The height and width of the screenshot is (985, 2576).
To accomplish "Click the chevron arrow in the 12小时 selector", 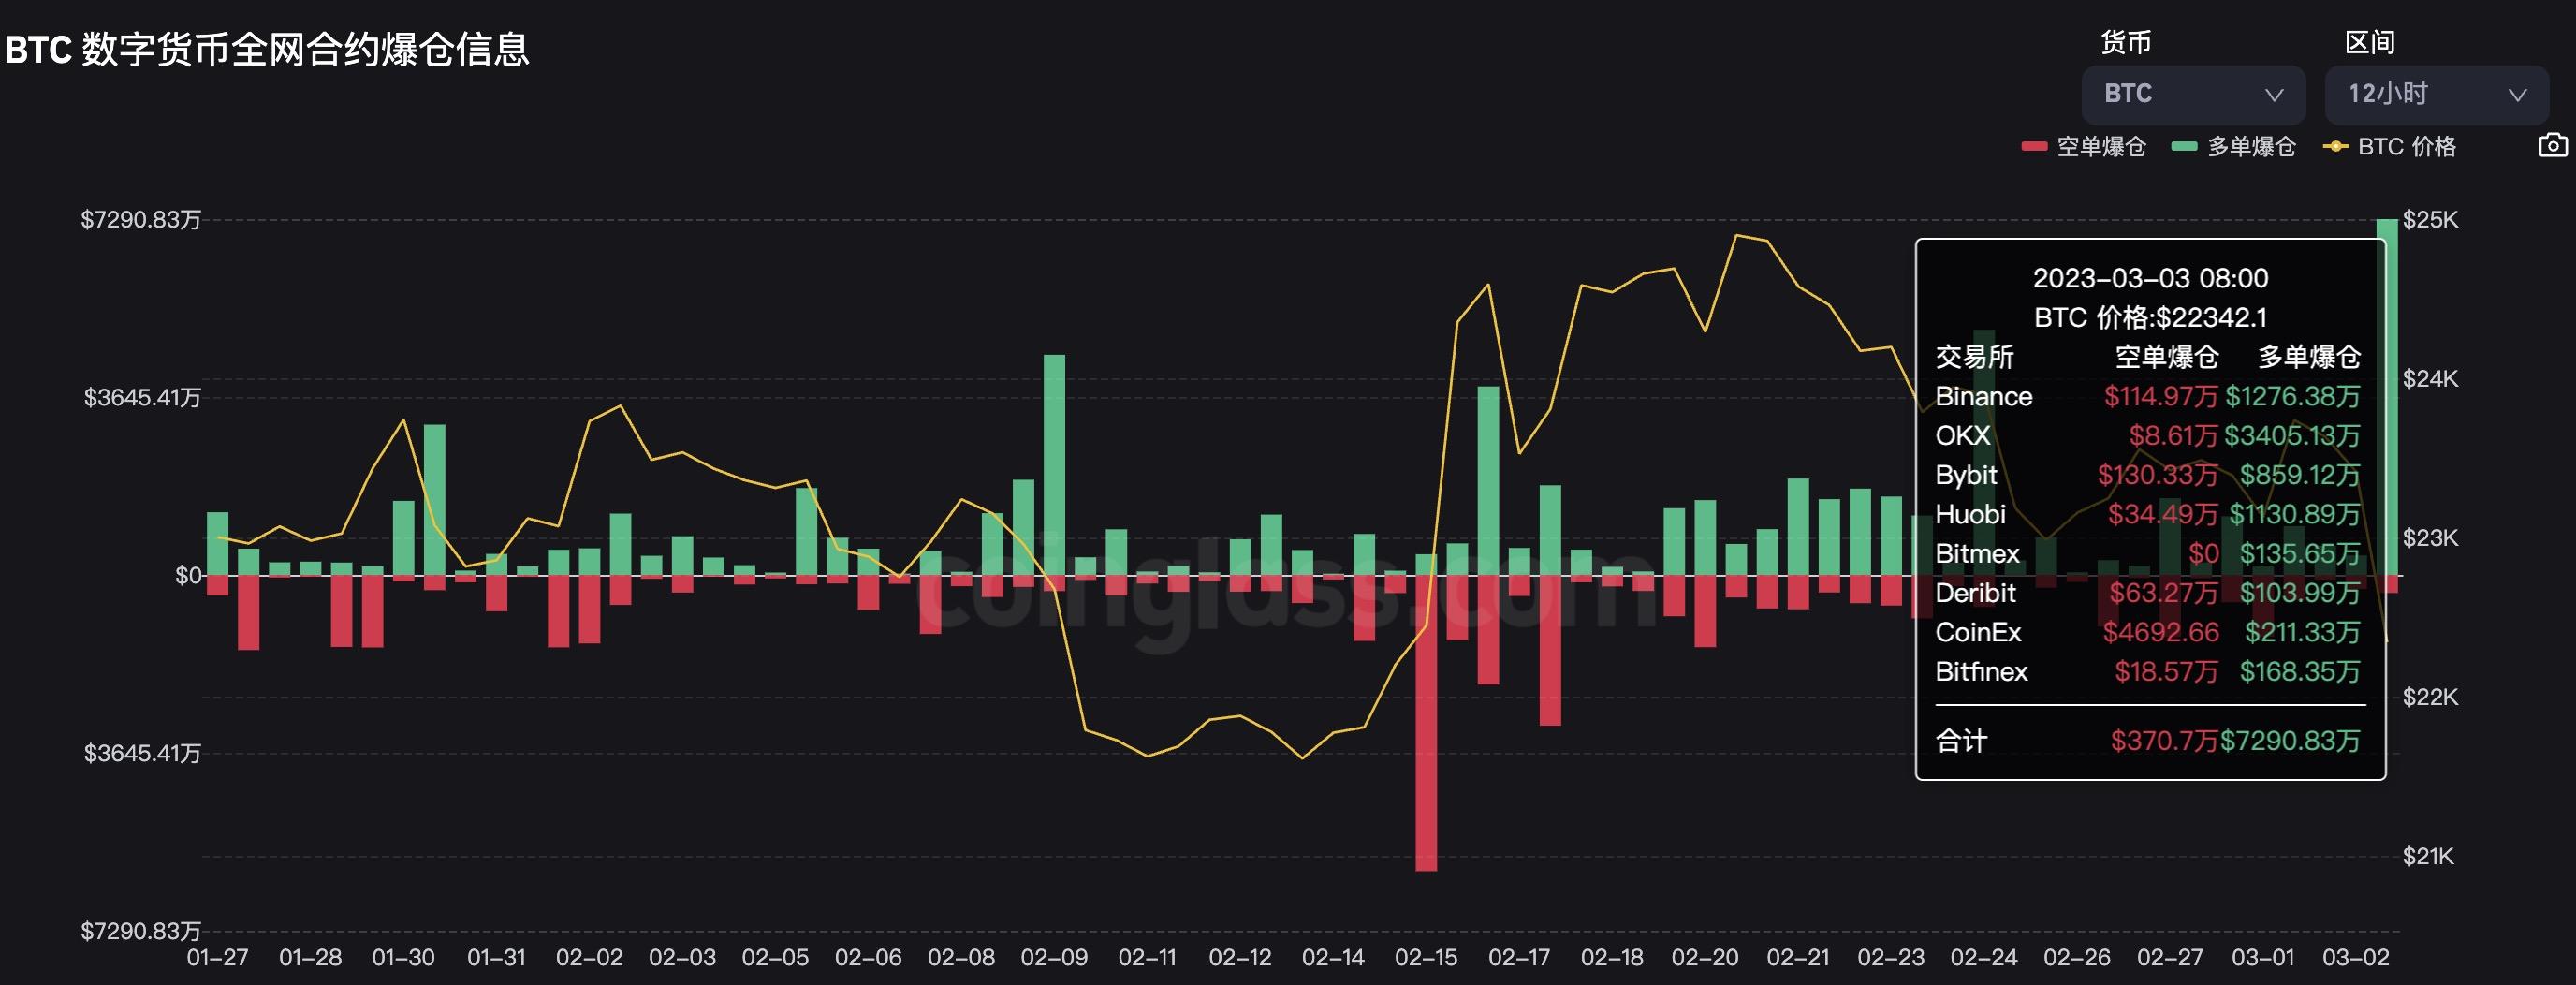I will click(x=2517, y=95).
